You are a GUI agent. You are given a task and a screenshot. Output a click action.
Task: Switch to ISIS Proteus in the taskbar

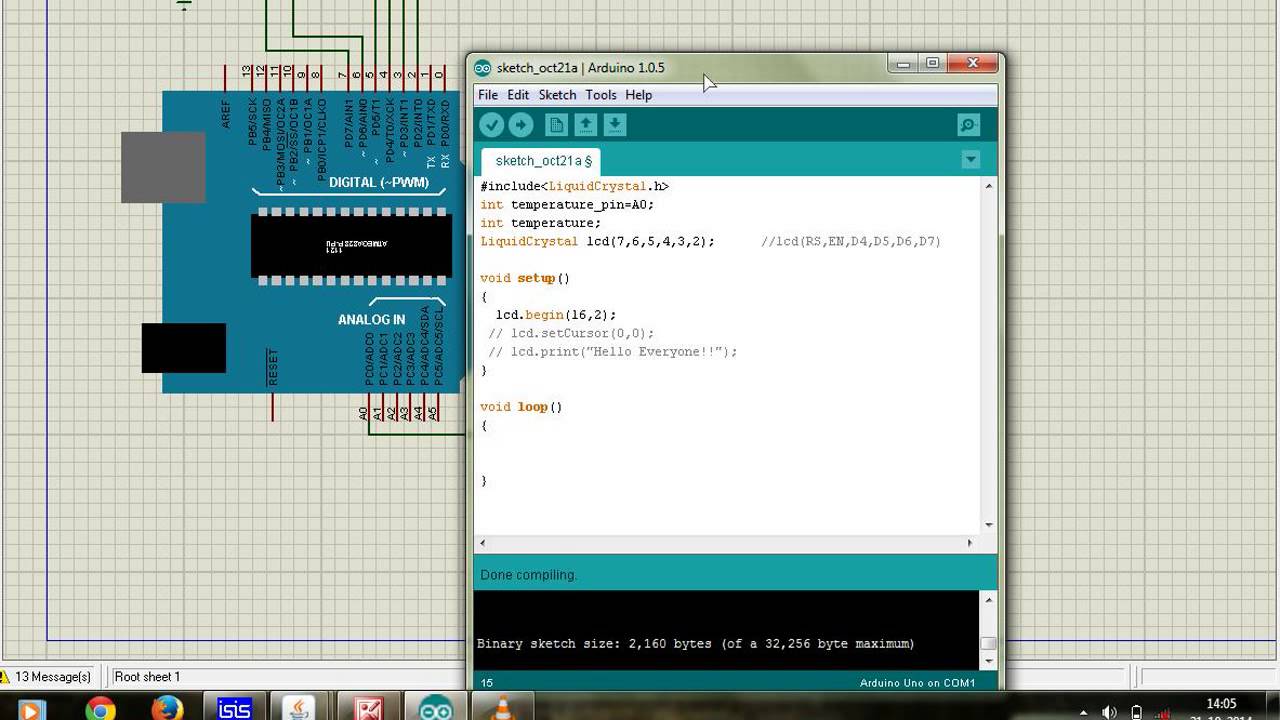point(235,709)
